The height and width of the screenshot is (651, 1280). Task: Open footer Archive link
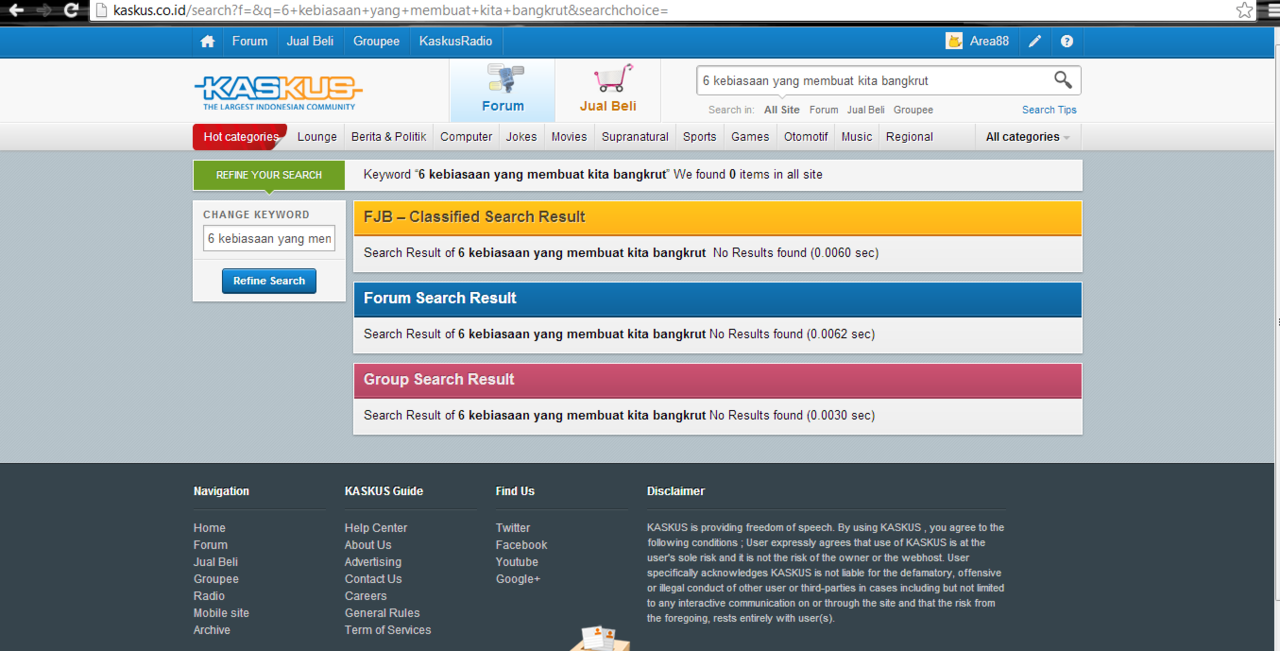[212, 630]
